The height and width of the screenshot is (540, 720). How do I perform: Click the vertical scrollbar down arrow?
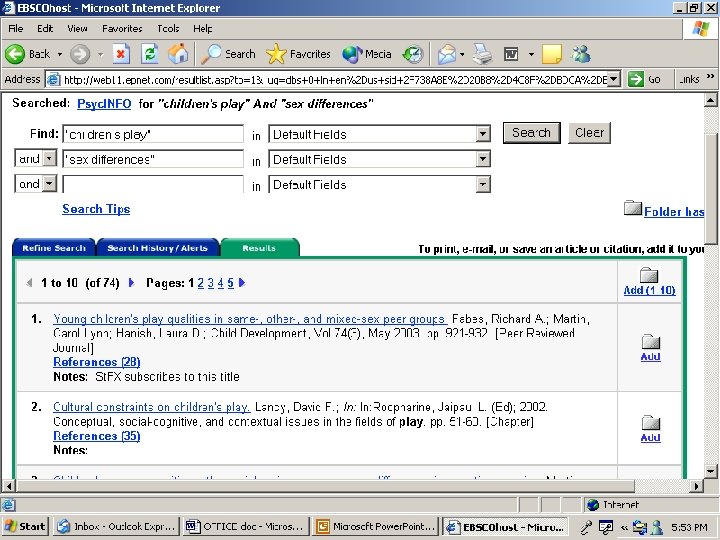point(710,471)
